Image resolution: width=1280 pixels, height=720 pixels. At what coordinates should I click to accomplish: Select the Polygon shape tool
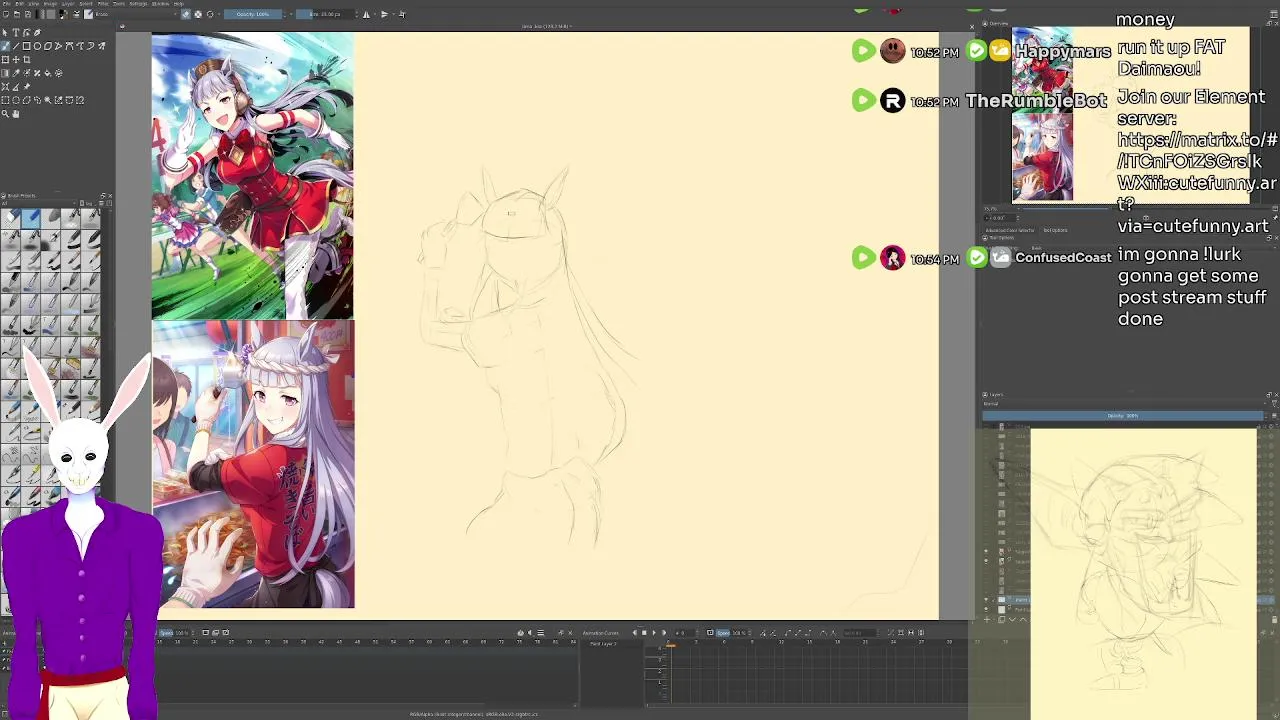tap(47, 46)
